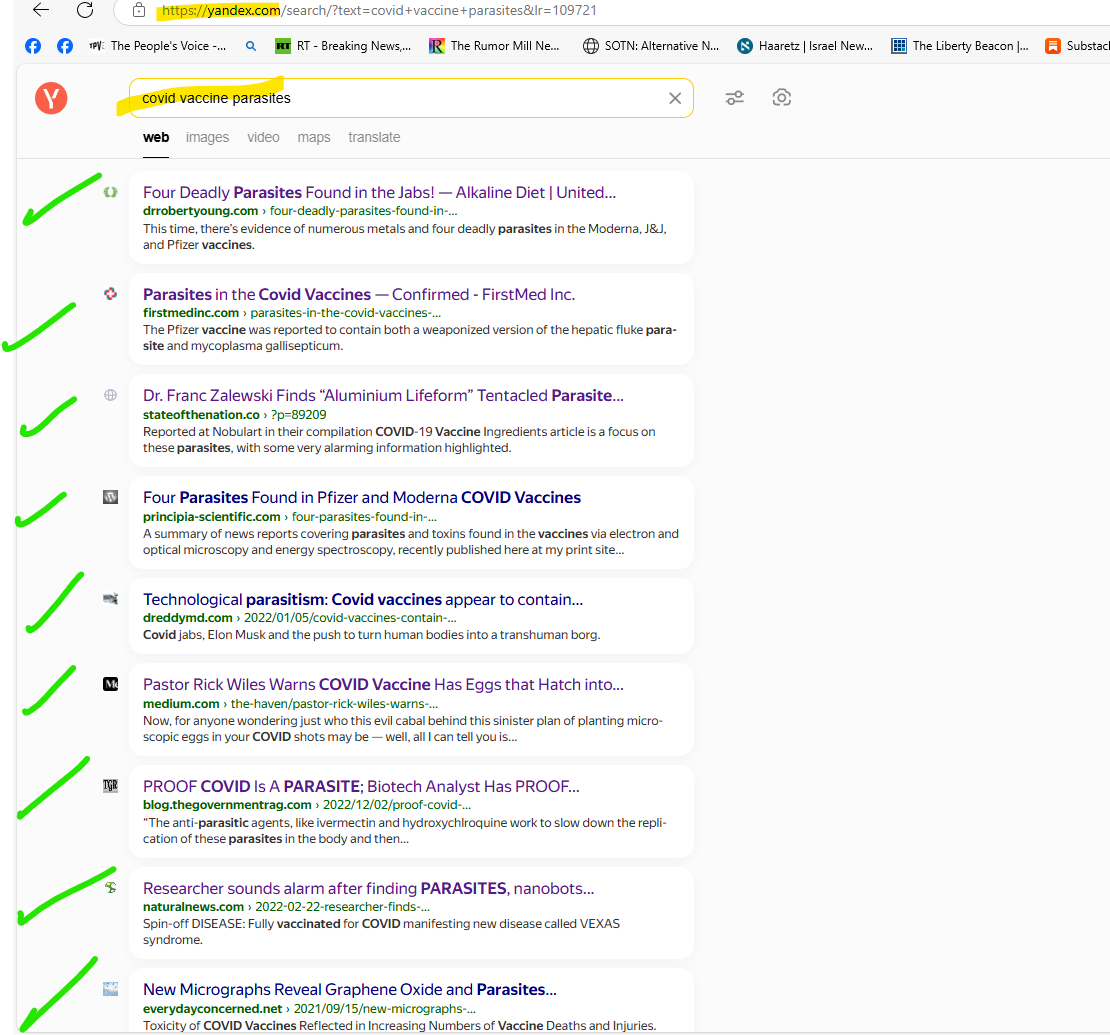
Task: Click the Yandex red Y logo
Action: coord(51,98)
